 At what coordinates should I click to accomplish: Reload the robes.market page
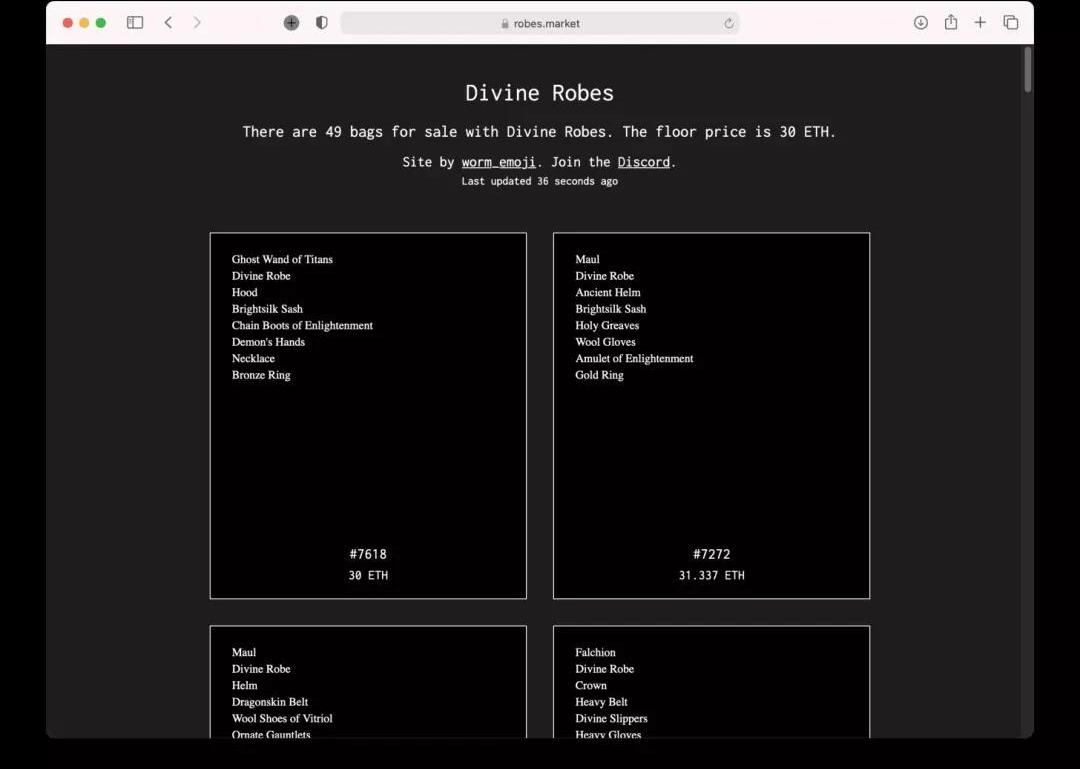[729, 23]
